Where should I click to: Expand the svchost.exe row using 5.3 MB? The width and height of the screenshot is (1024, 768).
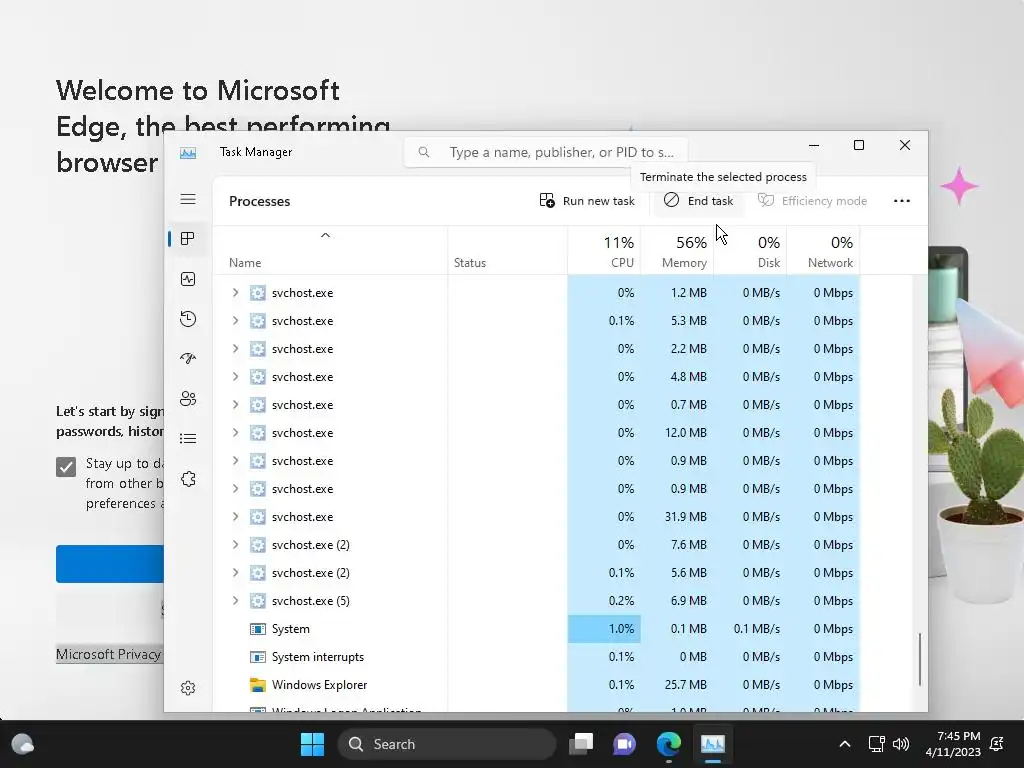pos(235,321)
